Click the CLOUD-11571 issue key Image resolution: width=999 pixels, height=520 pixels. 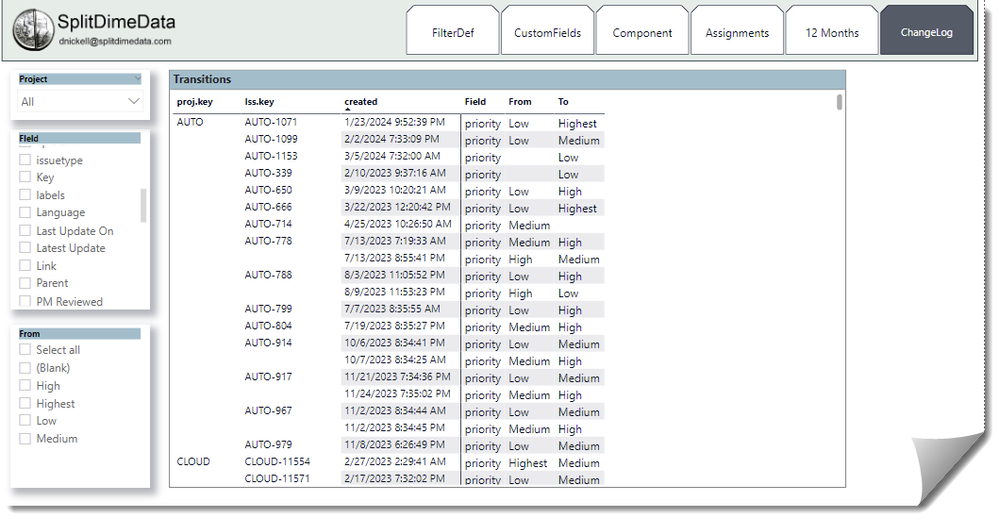[277, 478]
